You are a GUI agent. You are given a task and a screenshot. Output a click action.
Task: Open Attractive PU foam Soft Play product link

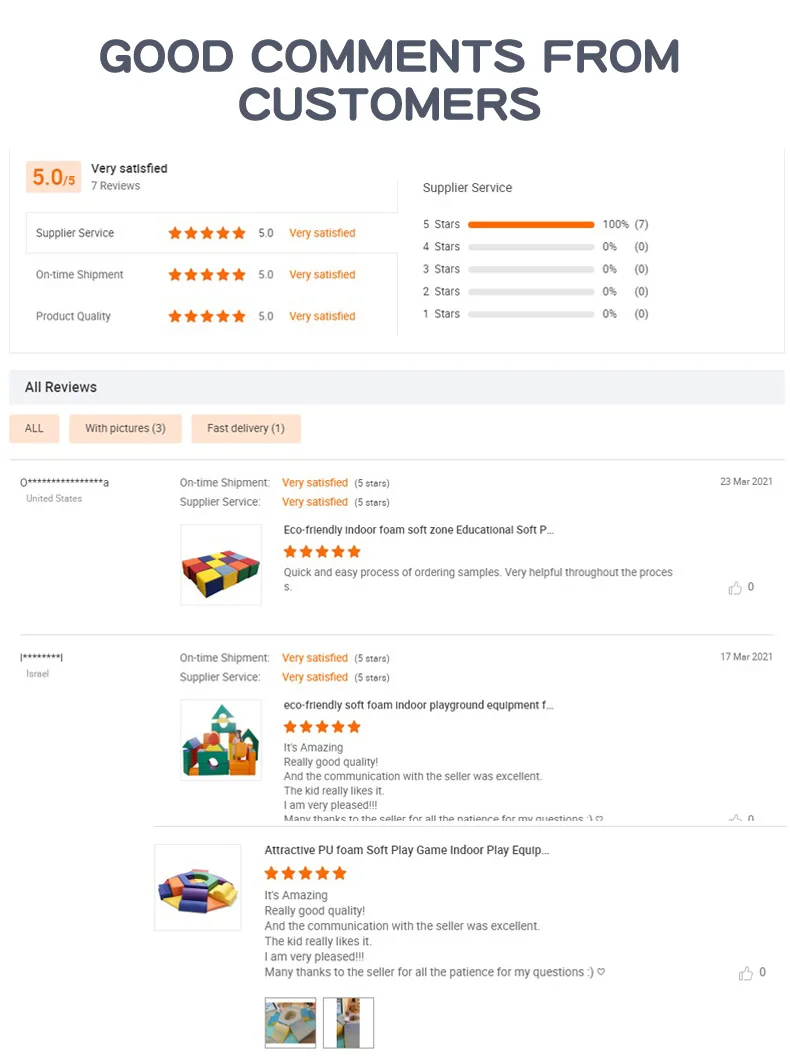(406, 850)
